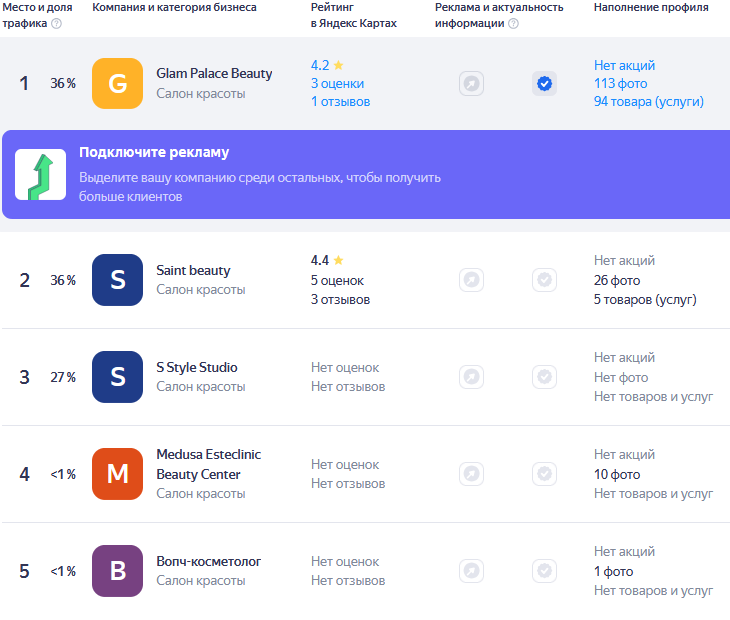Select the 'Medusa Esteclinic Beauty Center' name

209,464
